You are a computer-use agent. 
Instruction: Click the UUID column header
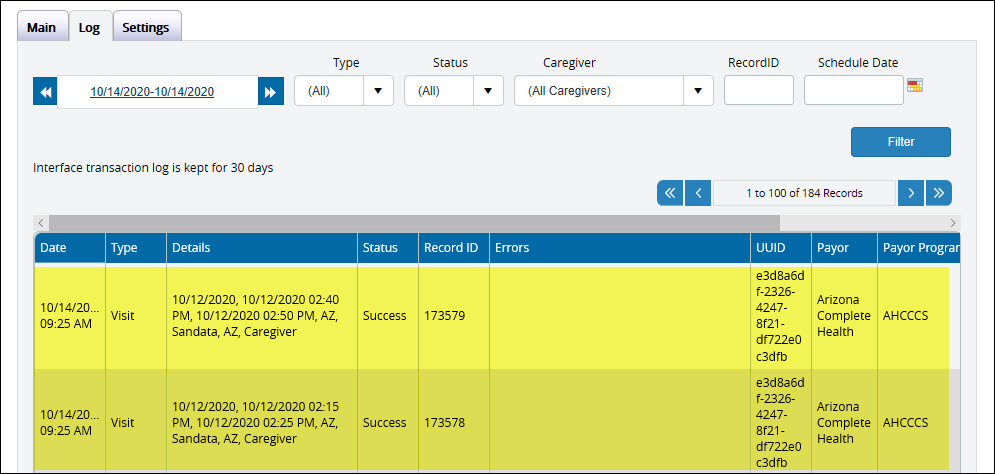(781, 248)
